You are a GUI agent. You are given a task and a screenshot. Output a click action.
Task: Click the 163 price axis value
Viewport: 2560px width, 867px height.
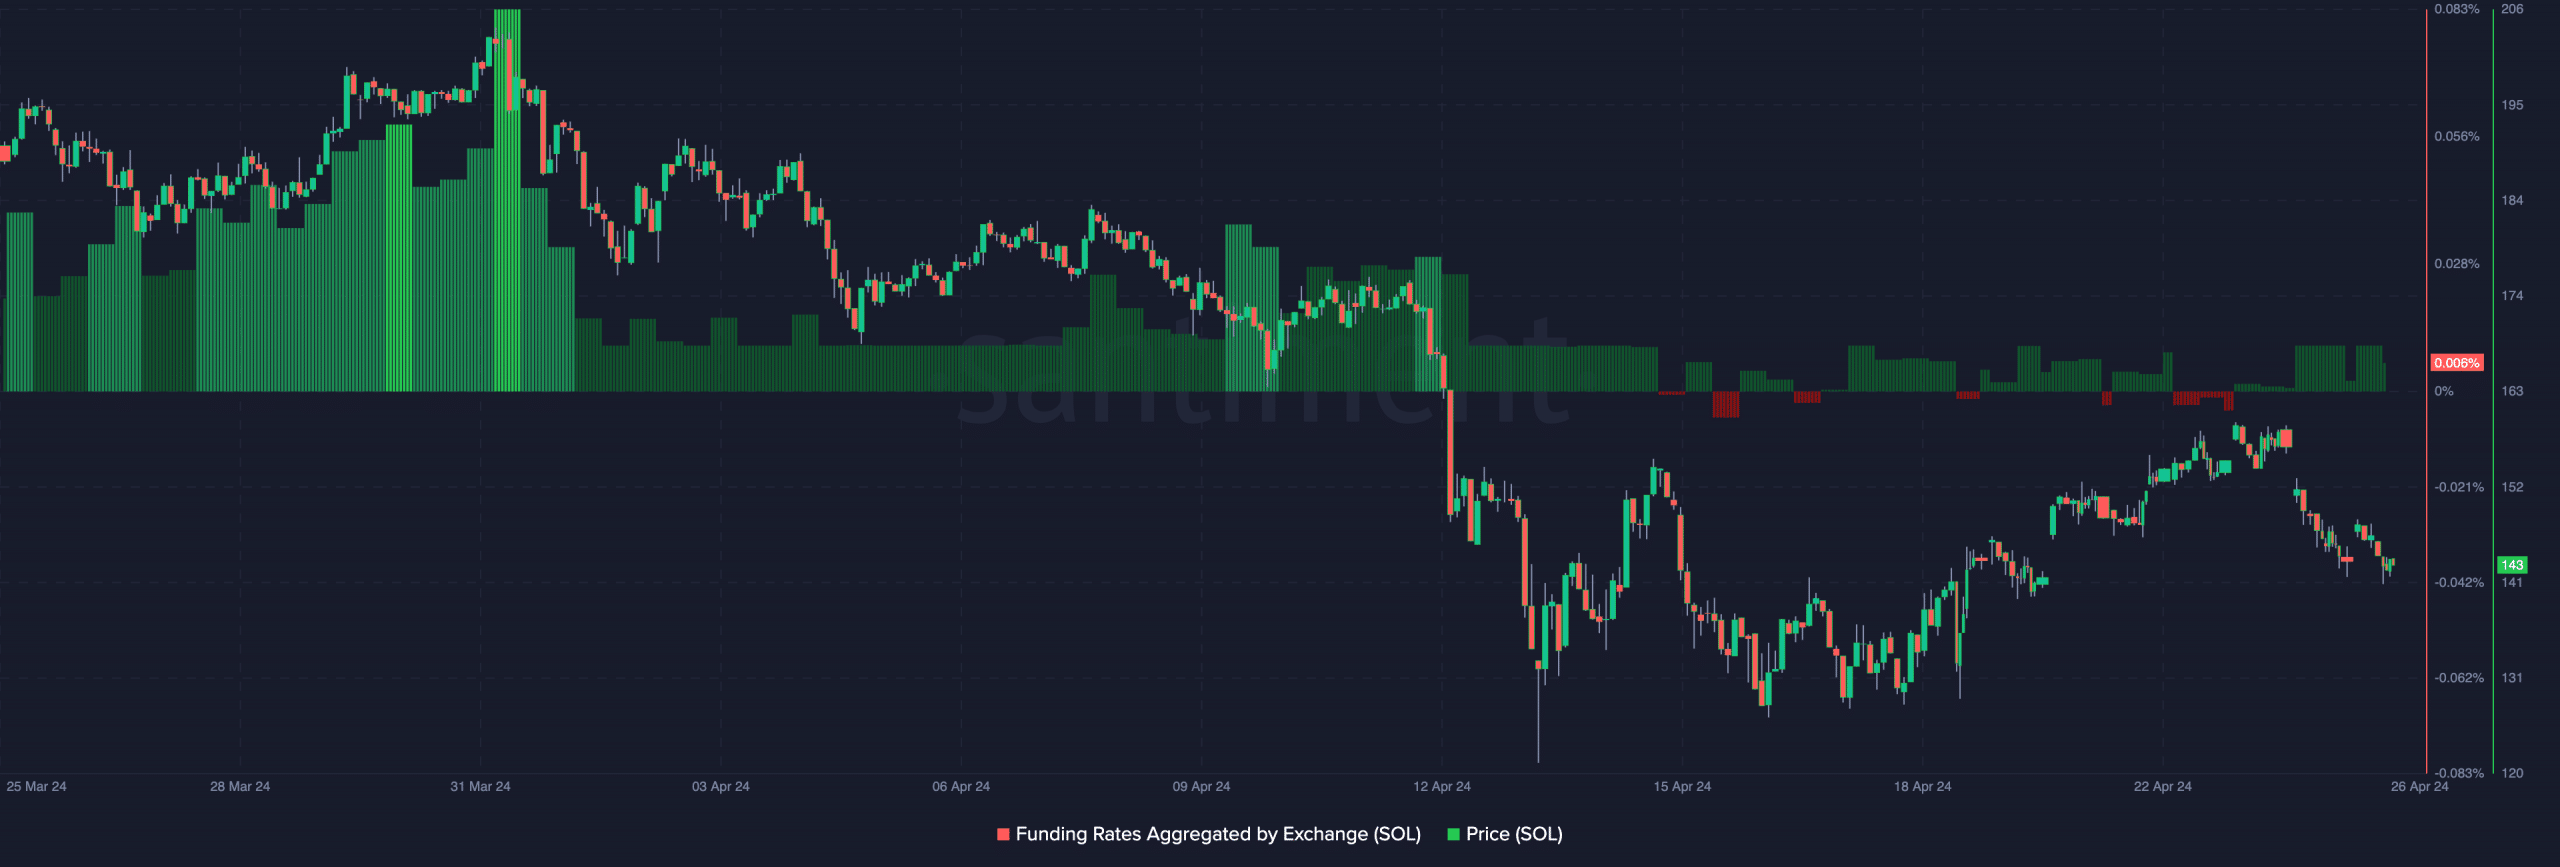tap(2512, 391)
